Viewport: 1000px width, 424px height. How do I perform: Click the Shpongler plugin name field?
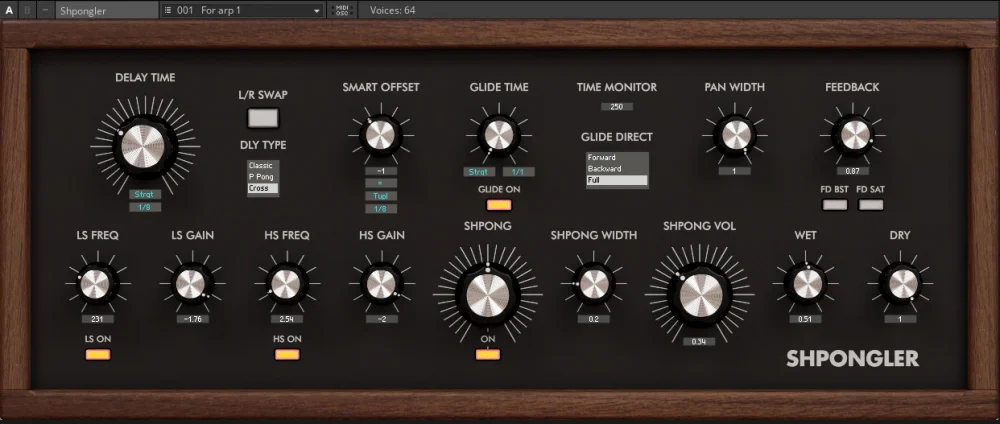[x=107, y=10]
